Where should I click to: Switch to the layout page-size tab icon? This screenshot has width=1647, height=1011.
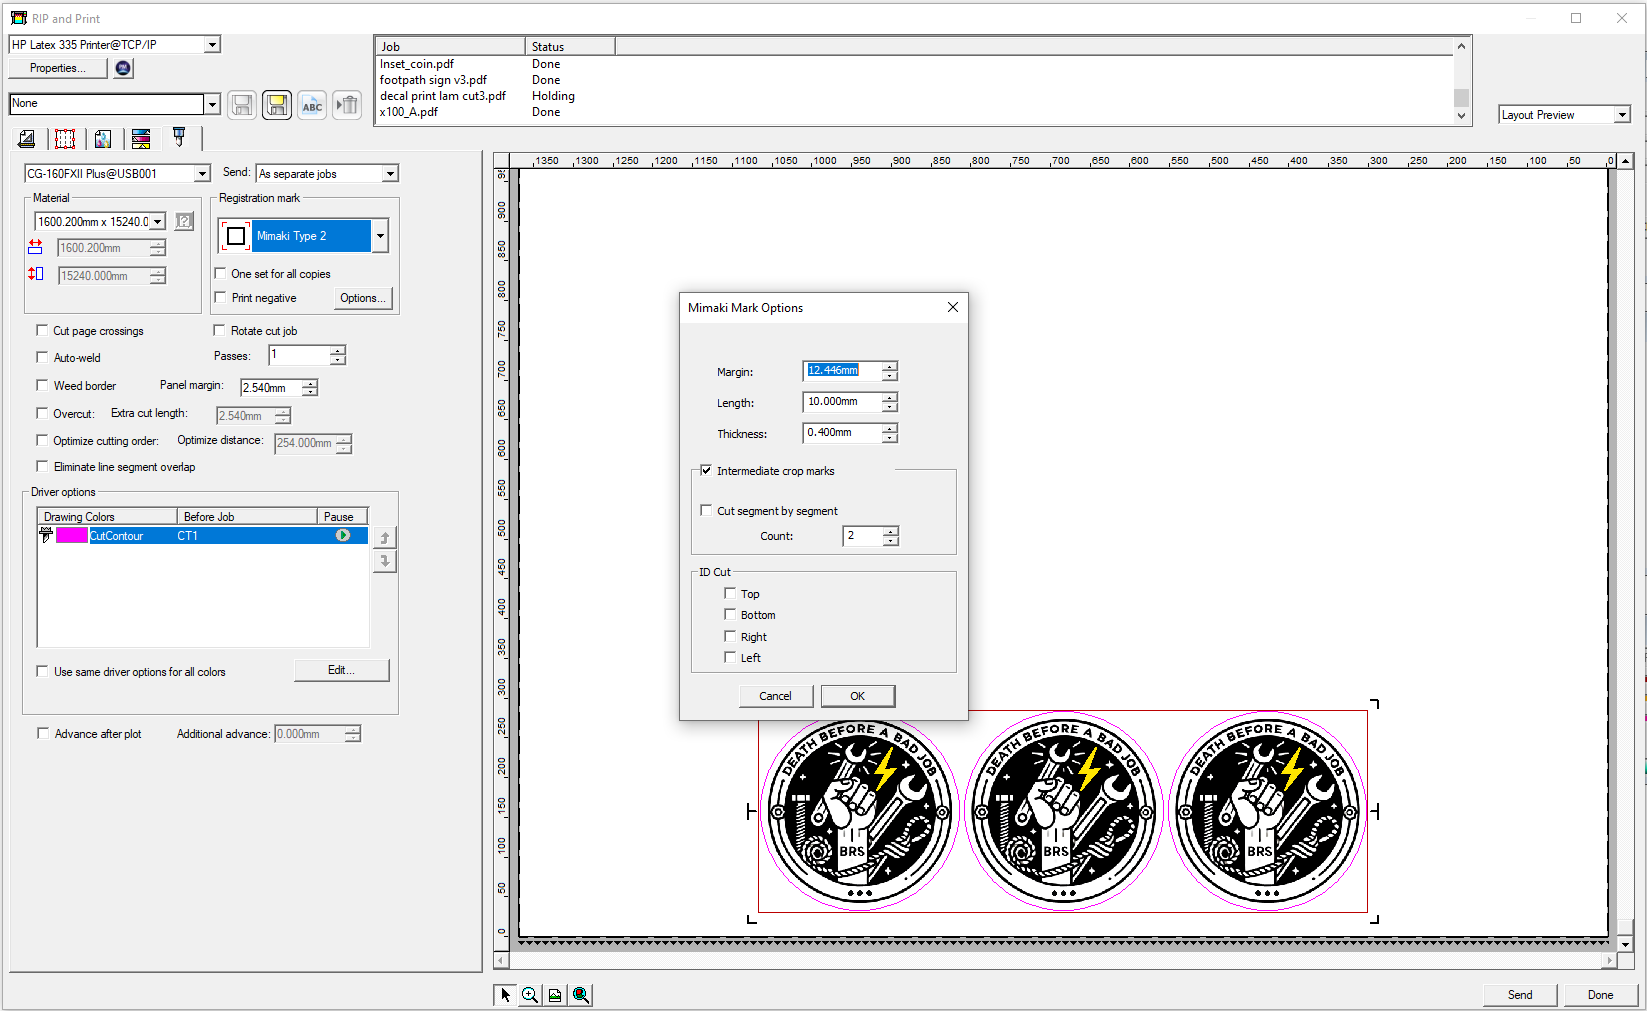point(27,139)
